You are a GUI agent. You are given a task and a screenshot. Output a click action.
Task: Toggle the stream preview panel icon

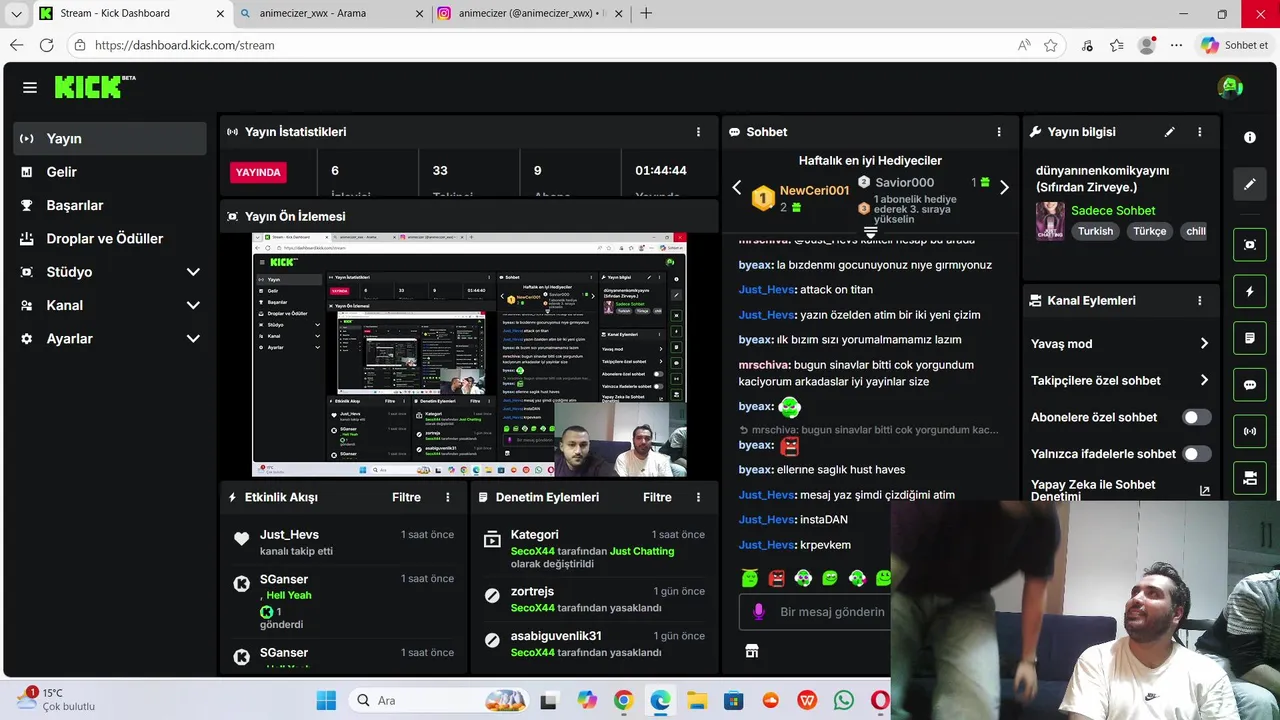click(x=1249, y=244)
